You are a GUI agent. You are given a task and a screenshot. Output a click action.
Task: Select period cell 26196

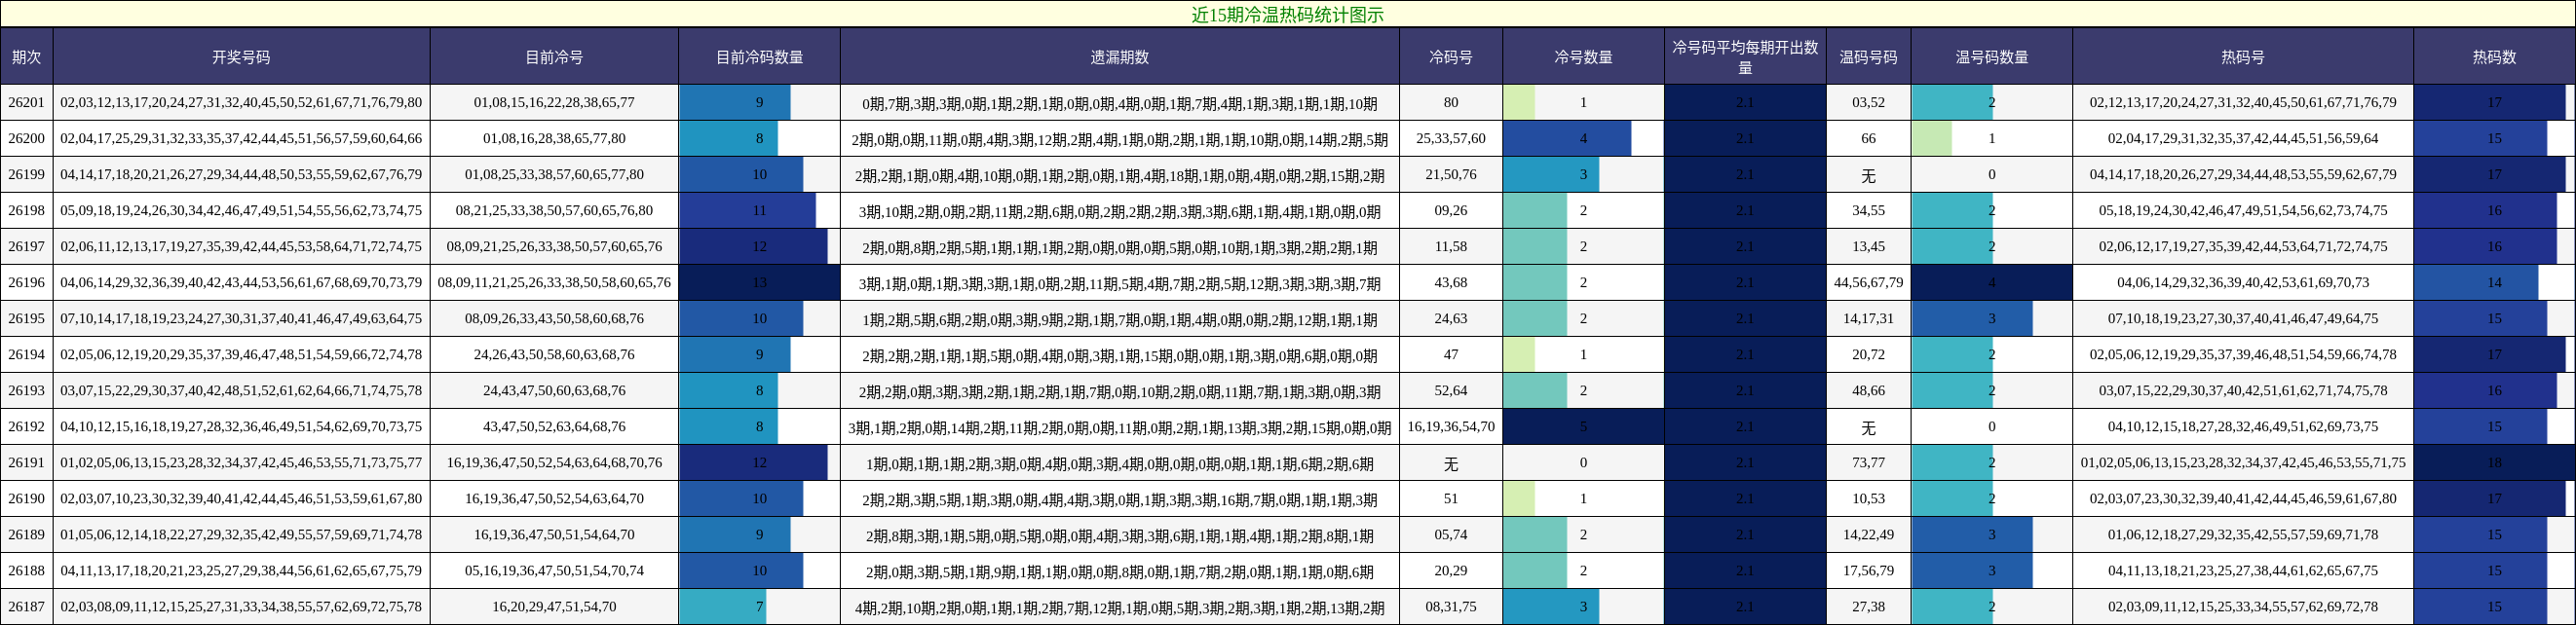pyautogui.click(x=27, y=282)
